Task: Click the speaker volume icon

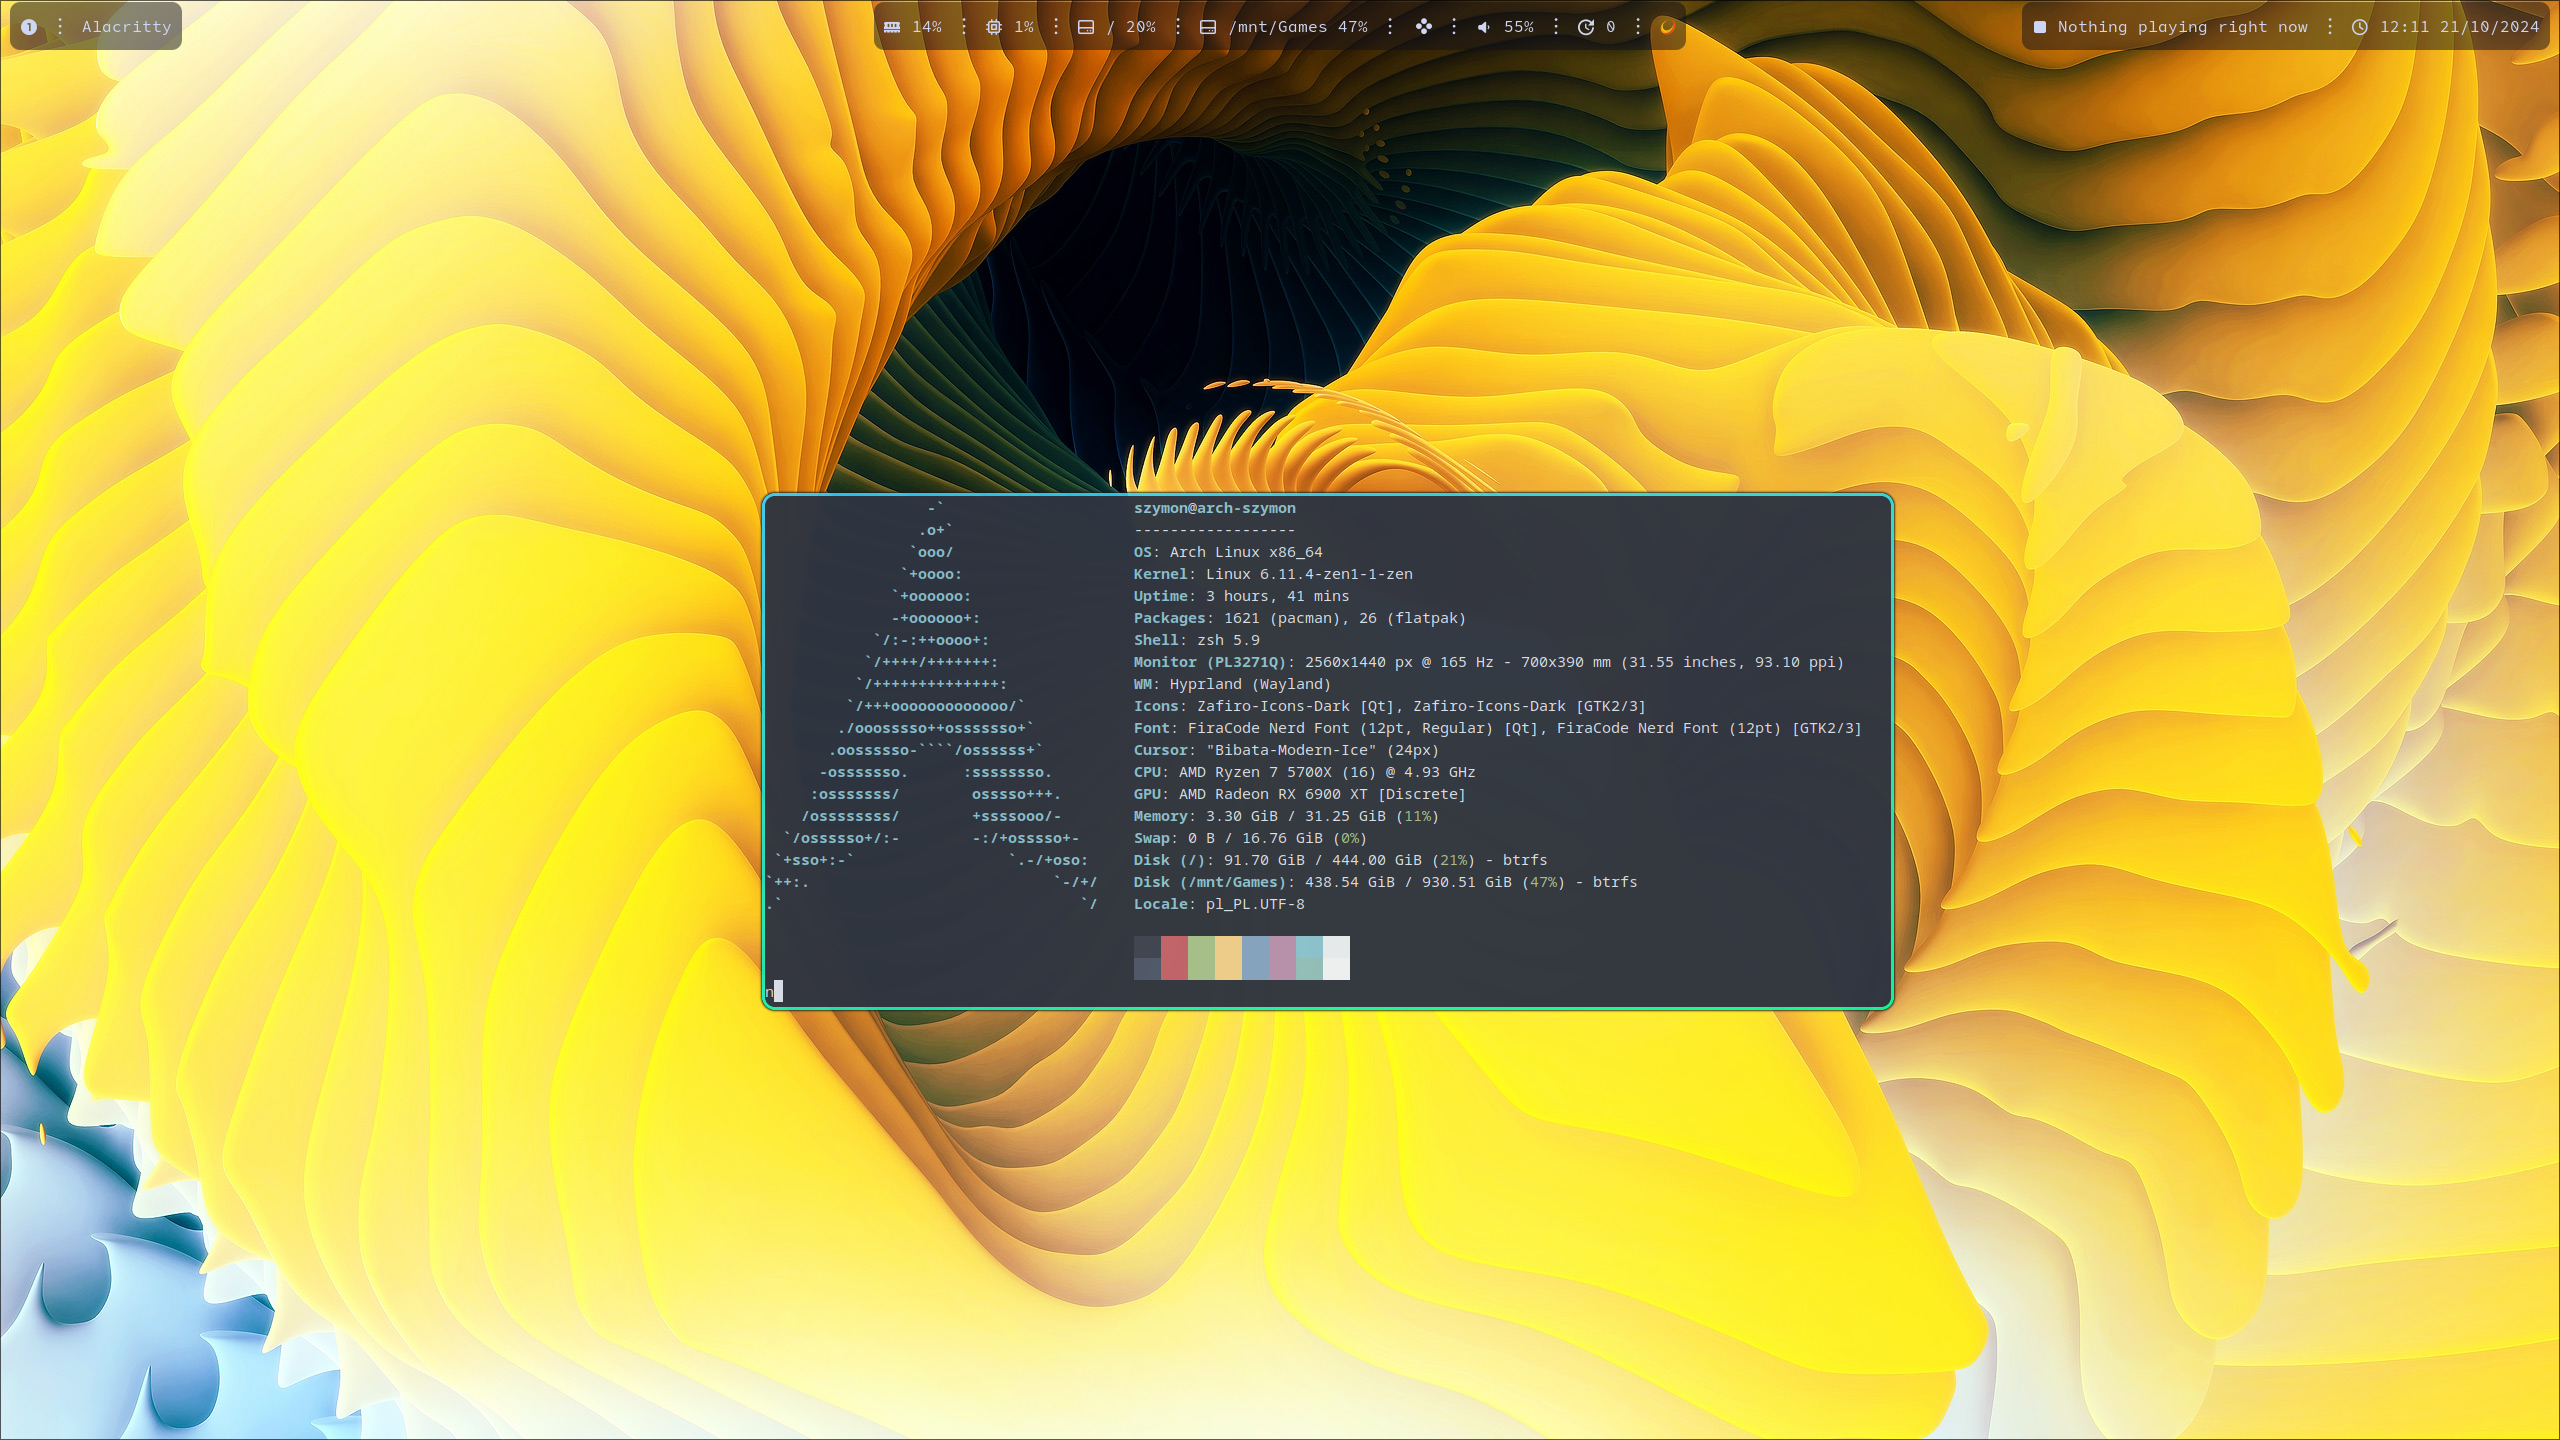Action: [x=1484, y=27]
